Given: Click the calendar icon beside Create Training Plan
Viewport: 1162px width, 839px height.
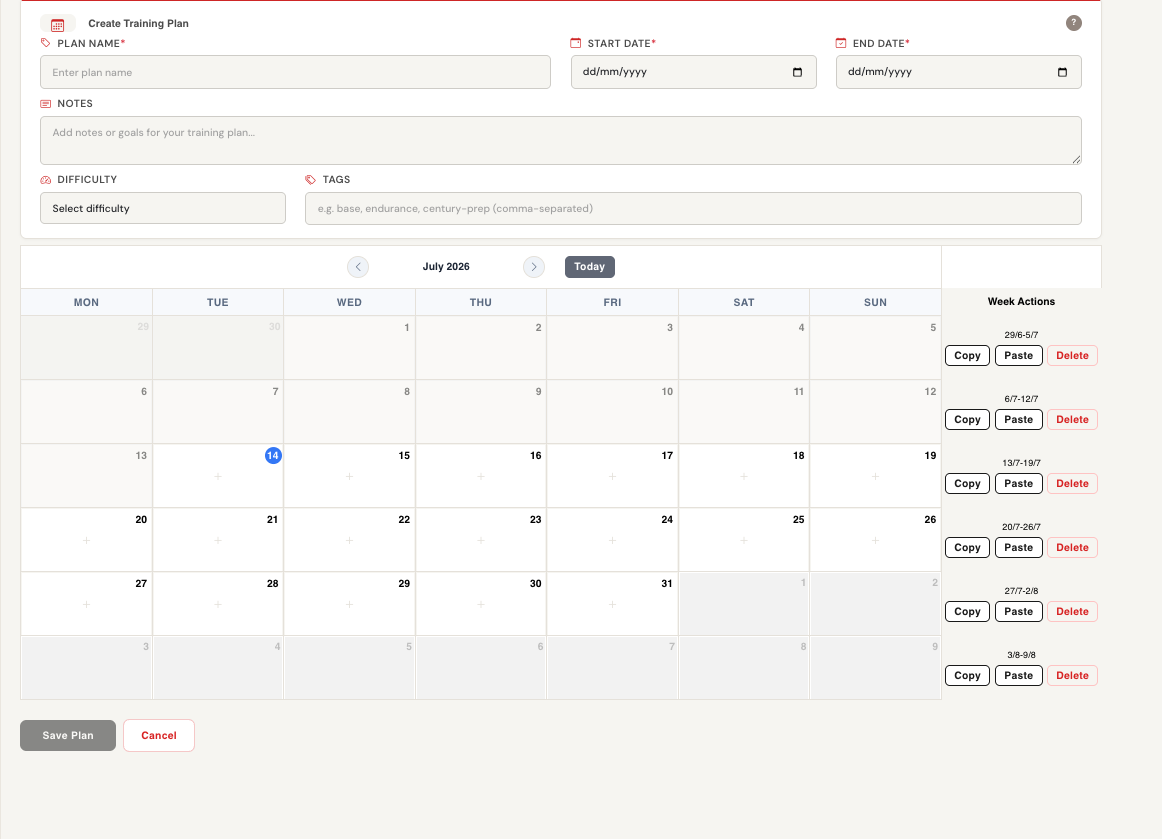Looking at the screenshot, I should (x=57, y=24).
